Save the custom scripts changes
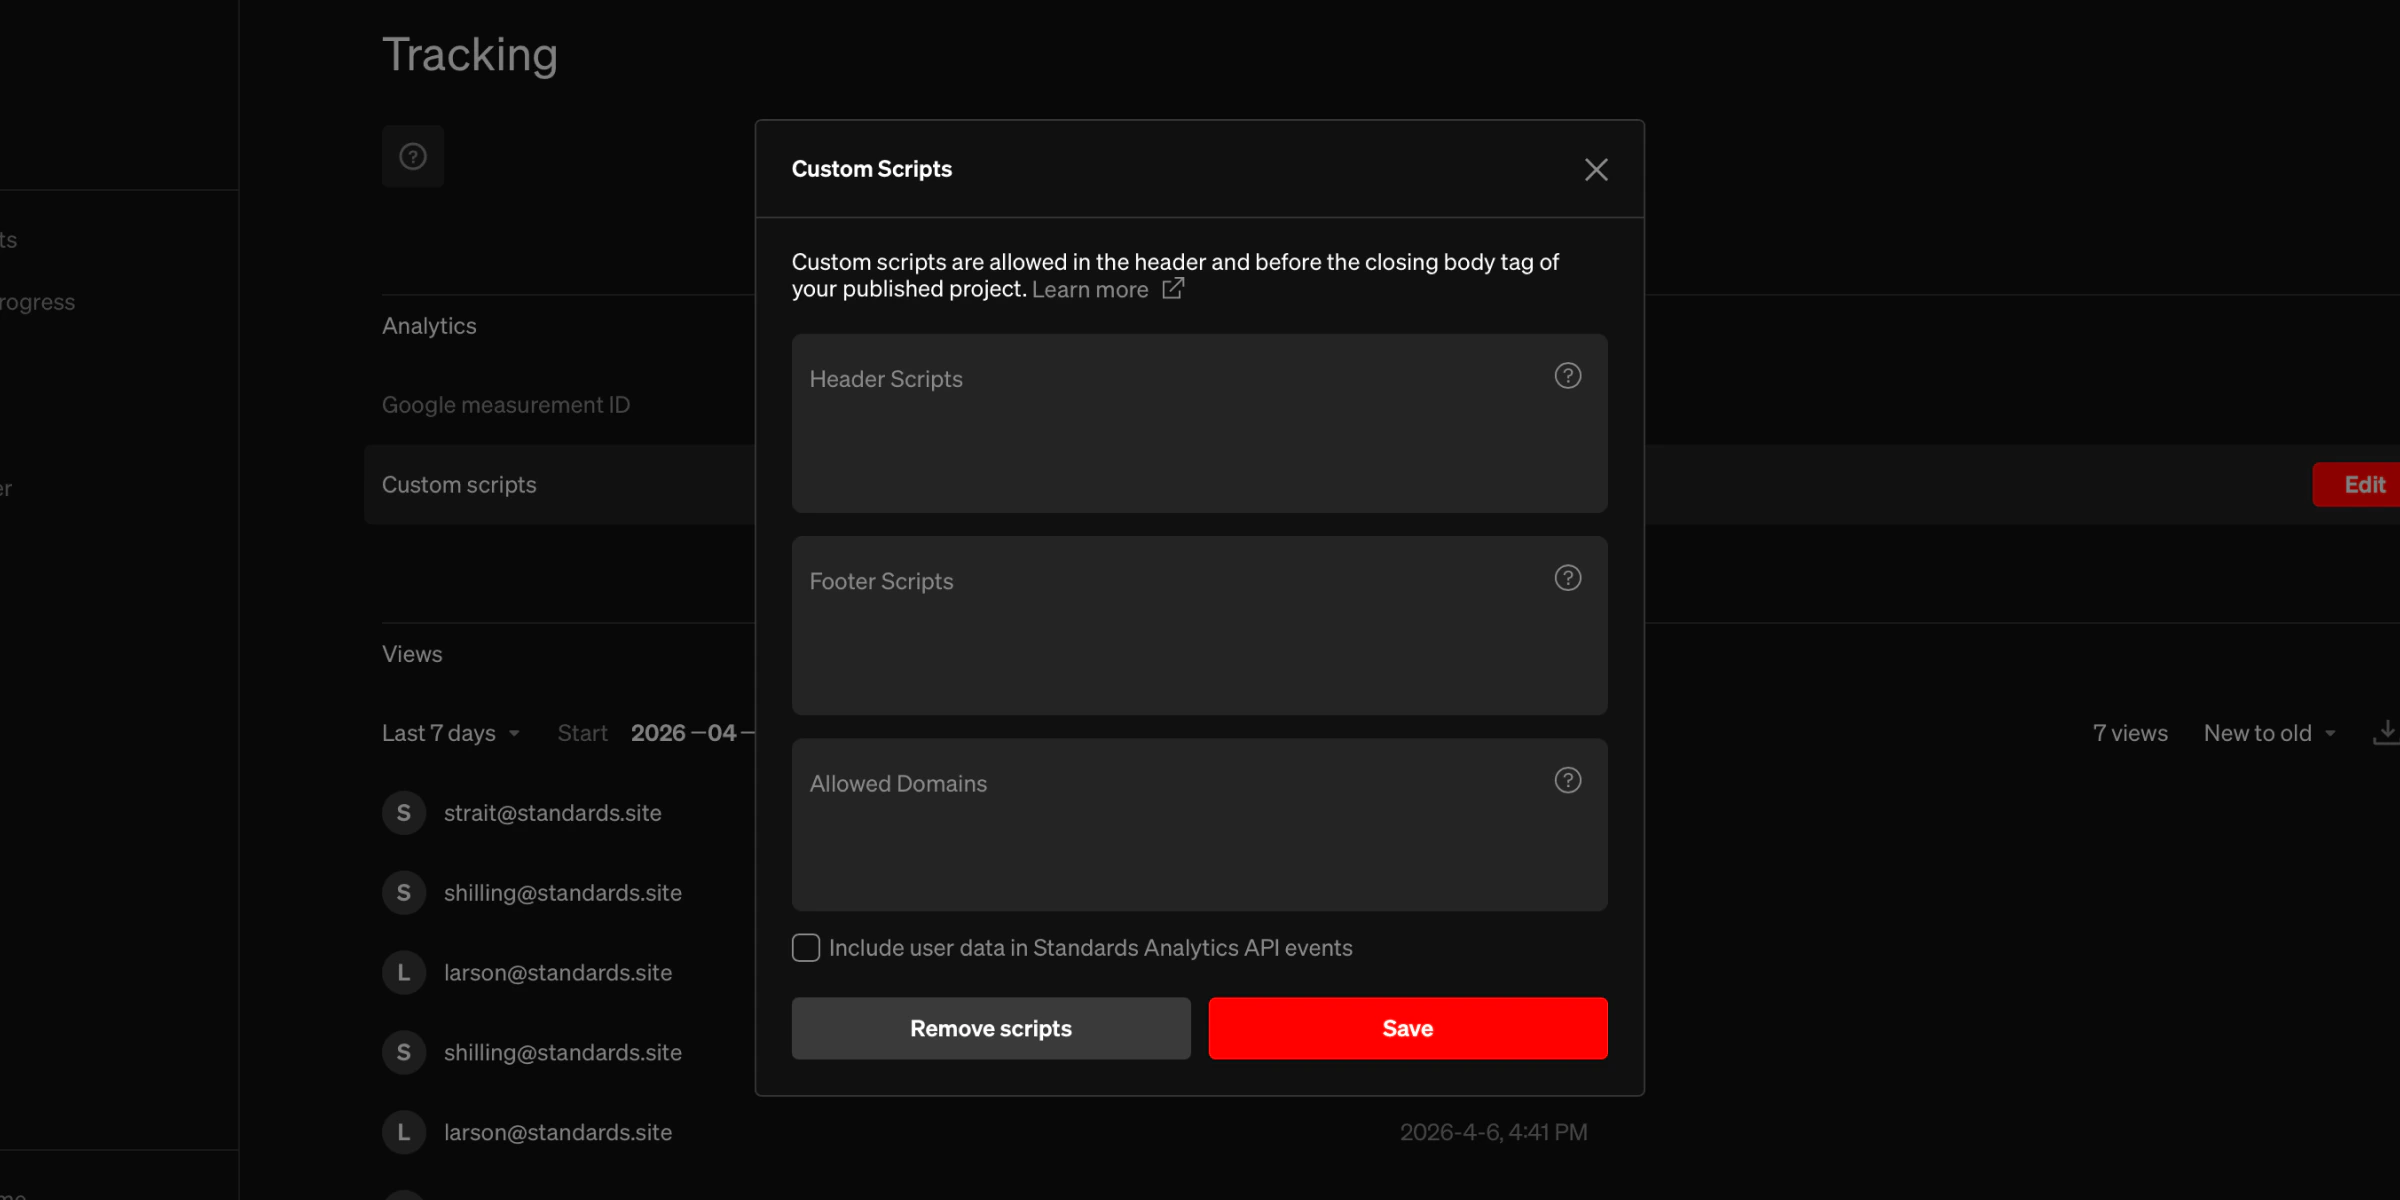 point(1407,1028)
